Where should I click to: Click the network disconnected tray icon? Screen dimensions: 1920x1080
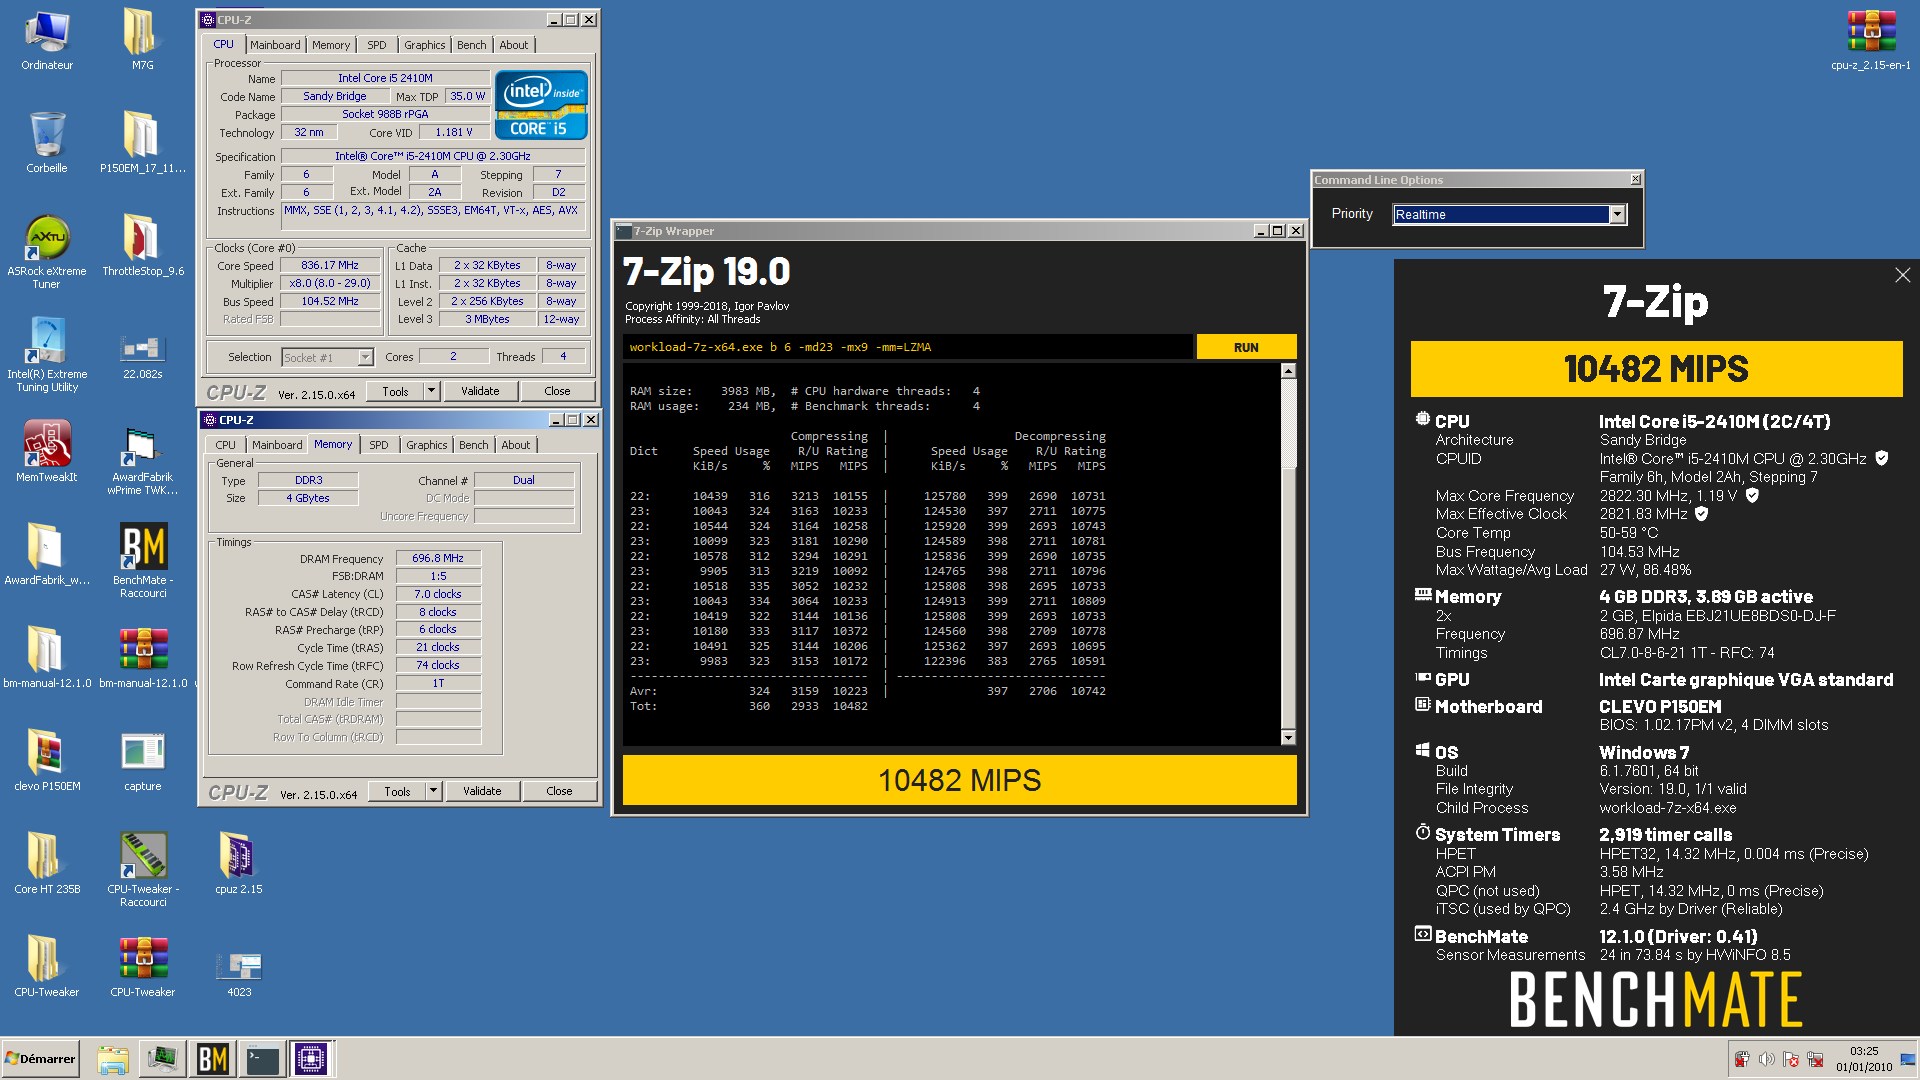click(x=1815, y=1059)
